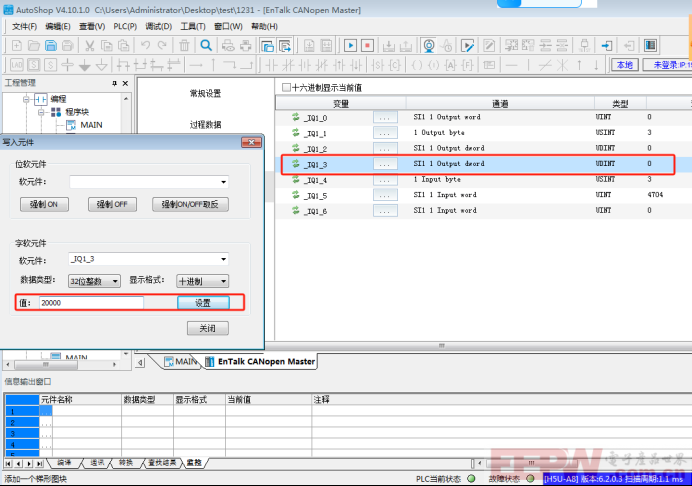This screenshot has width=692, height=486.
Task: Collapse the 程序块 tree node
Action: tap(41, 112)
